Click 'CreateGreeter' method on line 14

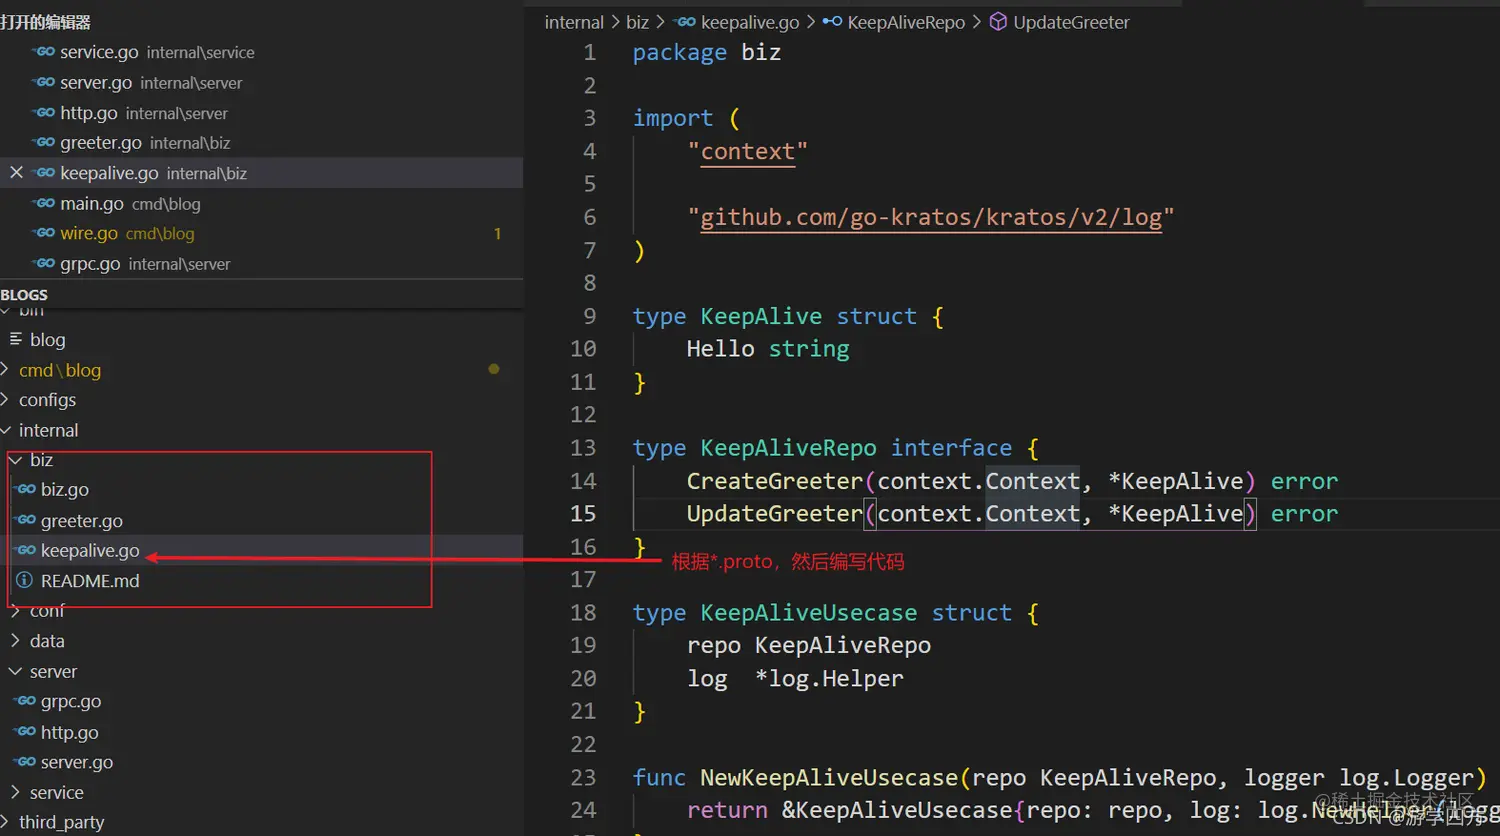click(x=774, y=481)
